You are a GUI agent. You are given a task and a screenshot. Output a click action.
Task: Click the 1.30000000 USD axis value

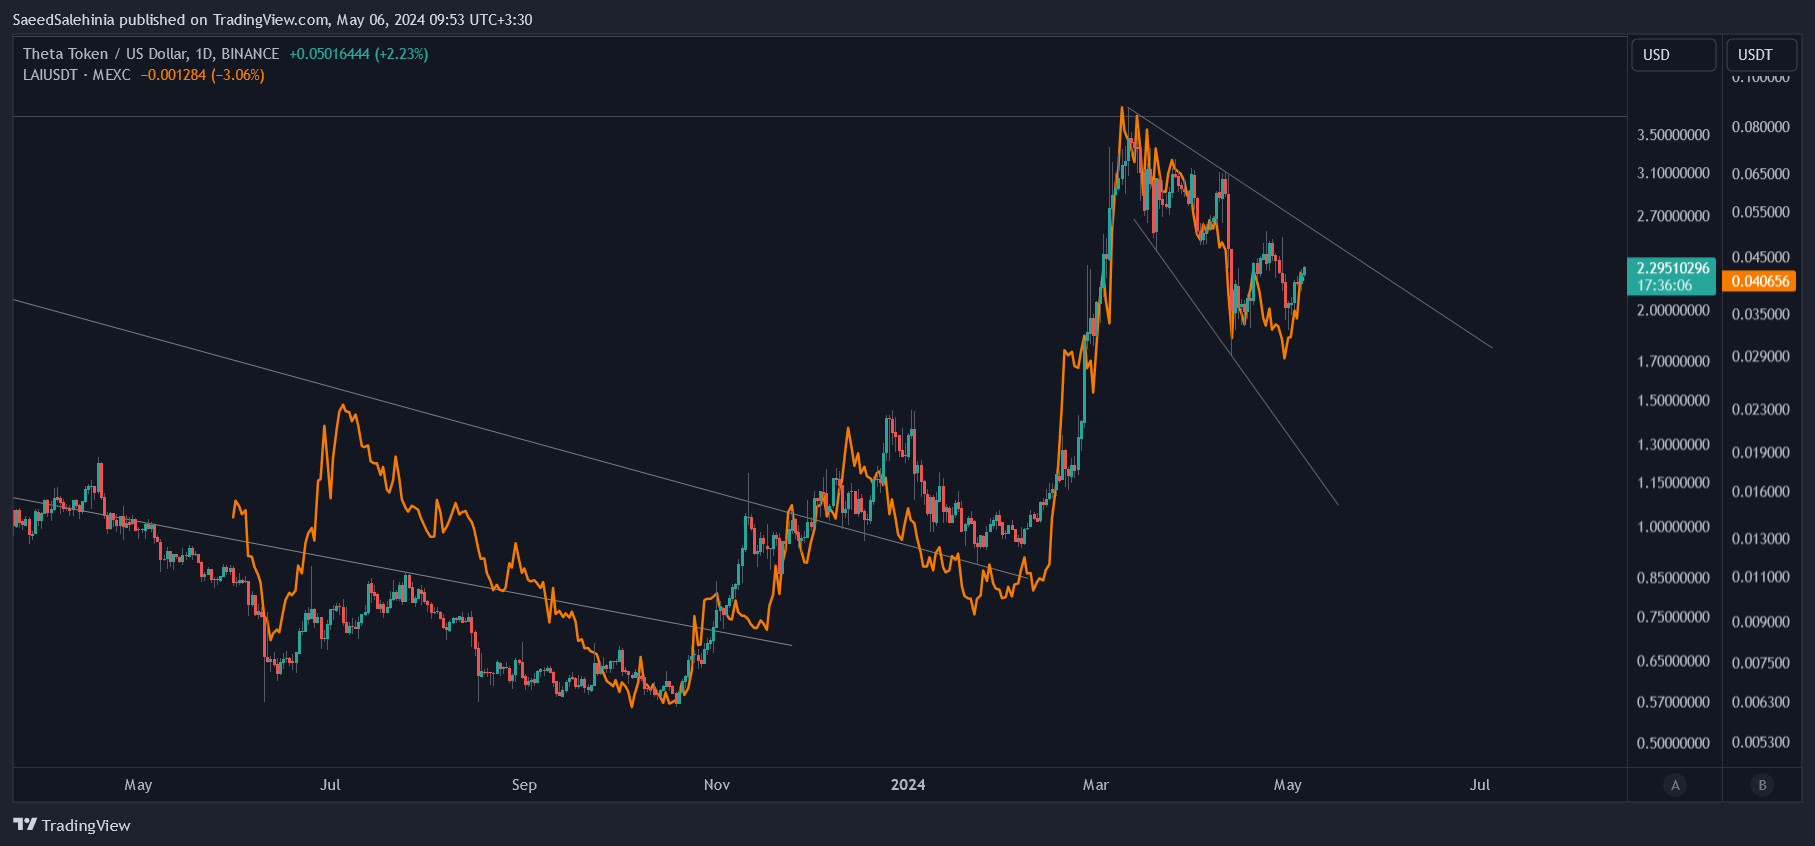pyautogui.click(x=1673, y=444)
